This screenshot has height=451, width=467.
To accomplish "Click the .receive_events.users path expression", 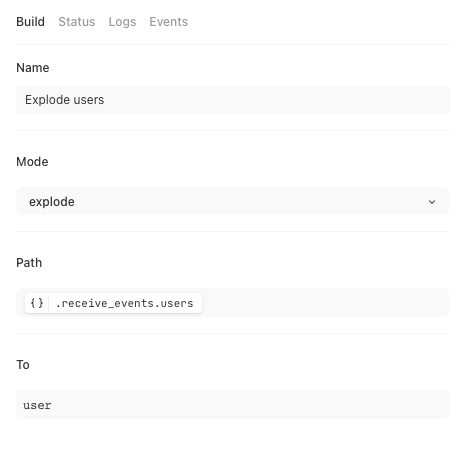I will [124, 303].
